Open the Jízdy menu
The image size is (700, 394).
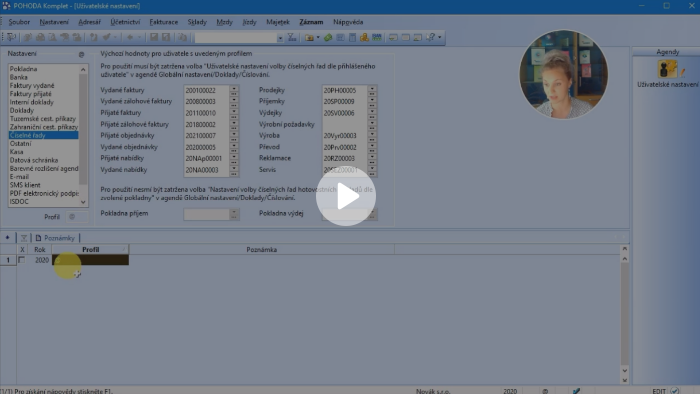[249, 22]
